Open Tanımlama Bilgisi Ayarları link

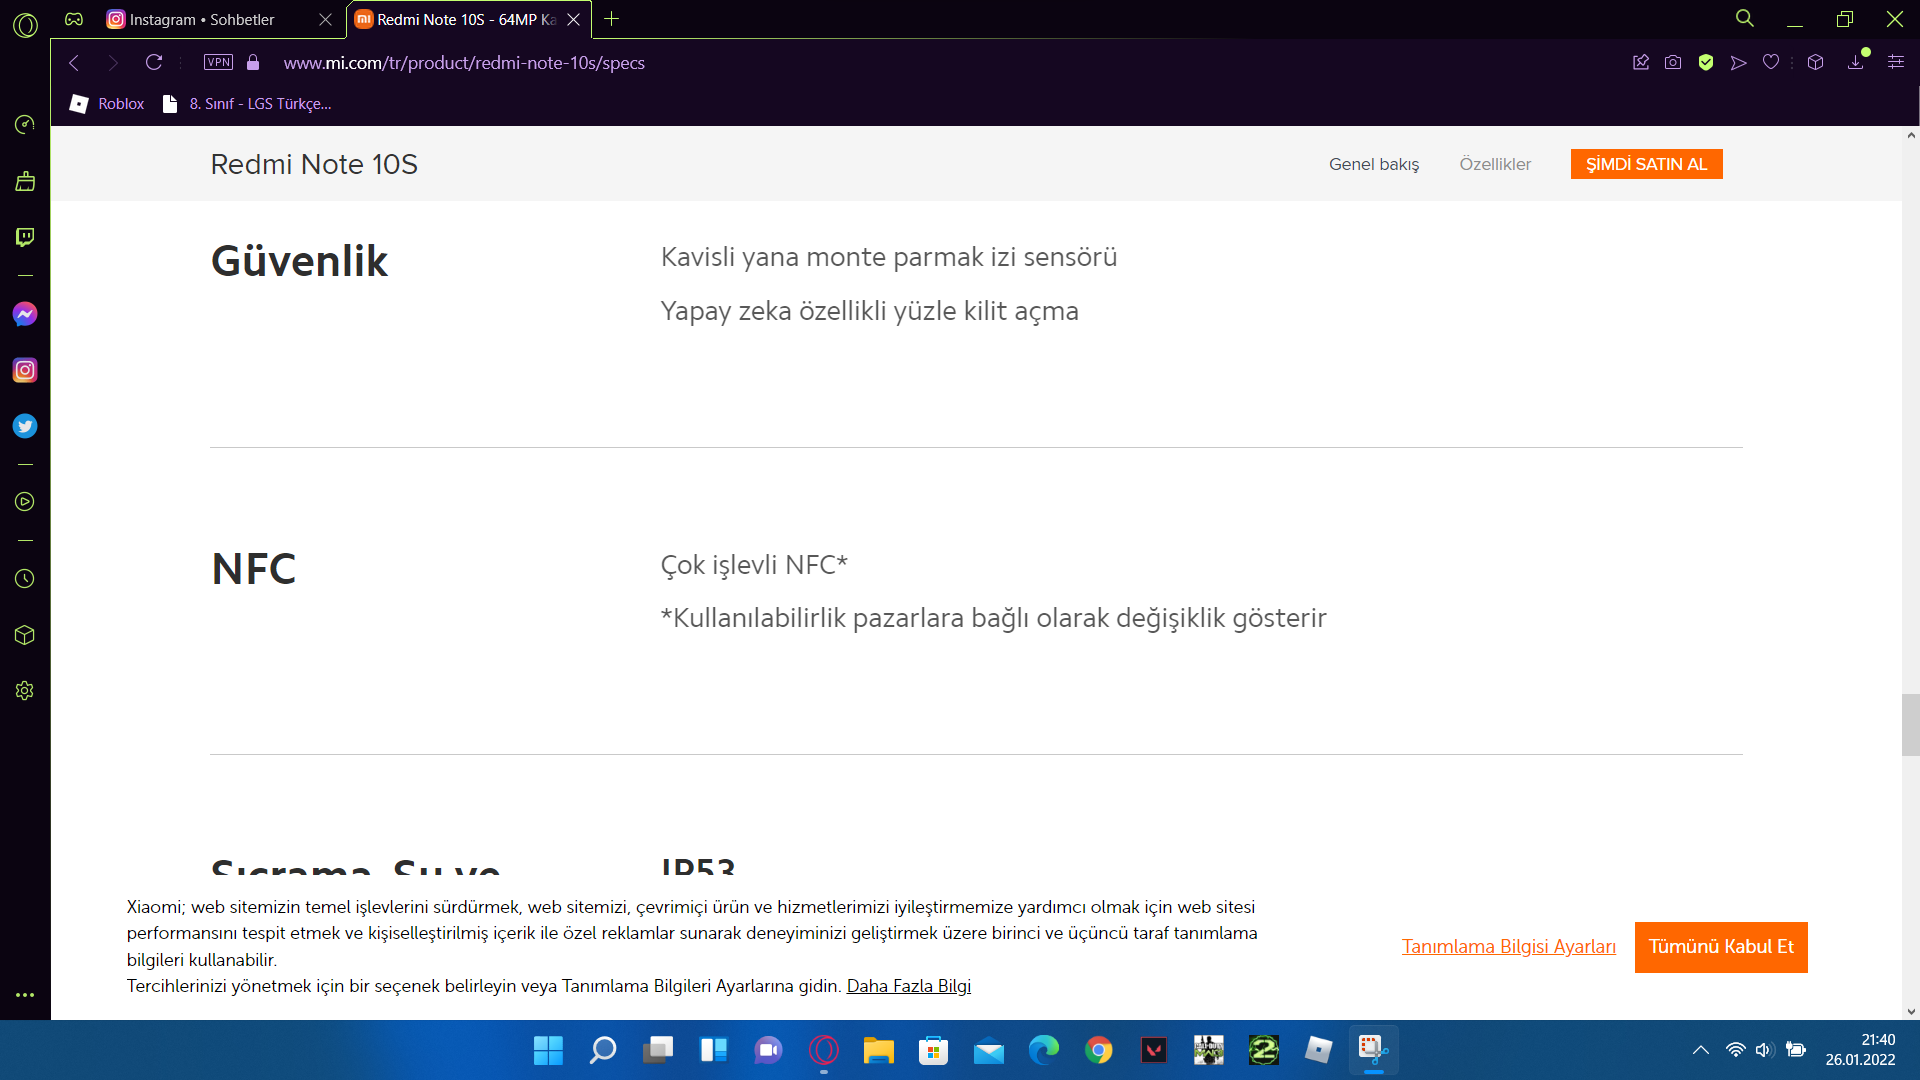click(1508, 947)
